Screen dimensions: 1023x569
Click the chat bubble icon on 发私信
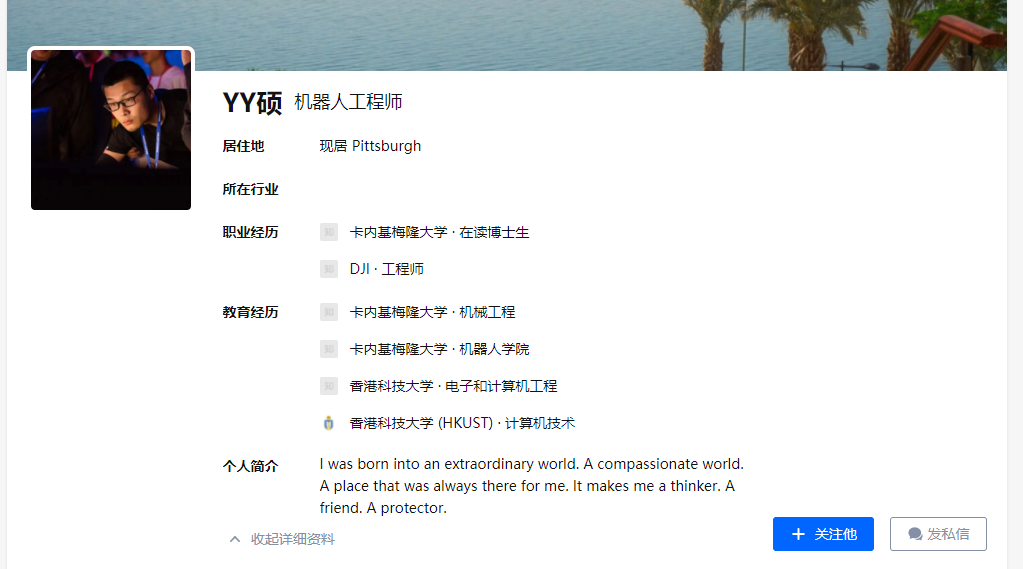pyautogui.click(x=915, y=534)
